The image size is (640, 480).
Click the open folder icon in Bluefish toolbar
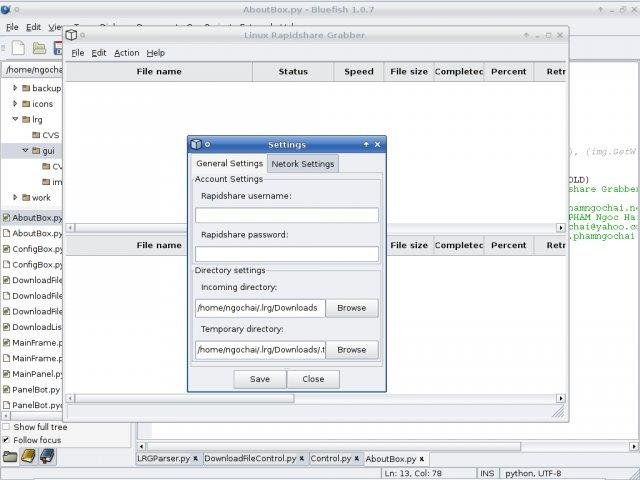tap(39, 48)
